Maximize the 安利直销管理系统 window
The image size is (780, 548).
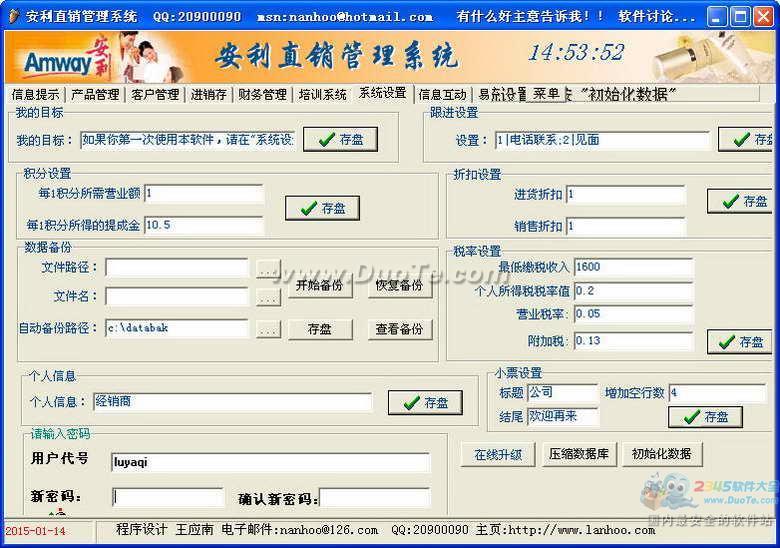point(740,17)
